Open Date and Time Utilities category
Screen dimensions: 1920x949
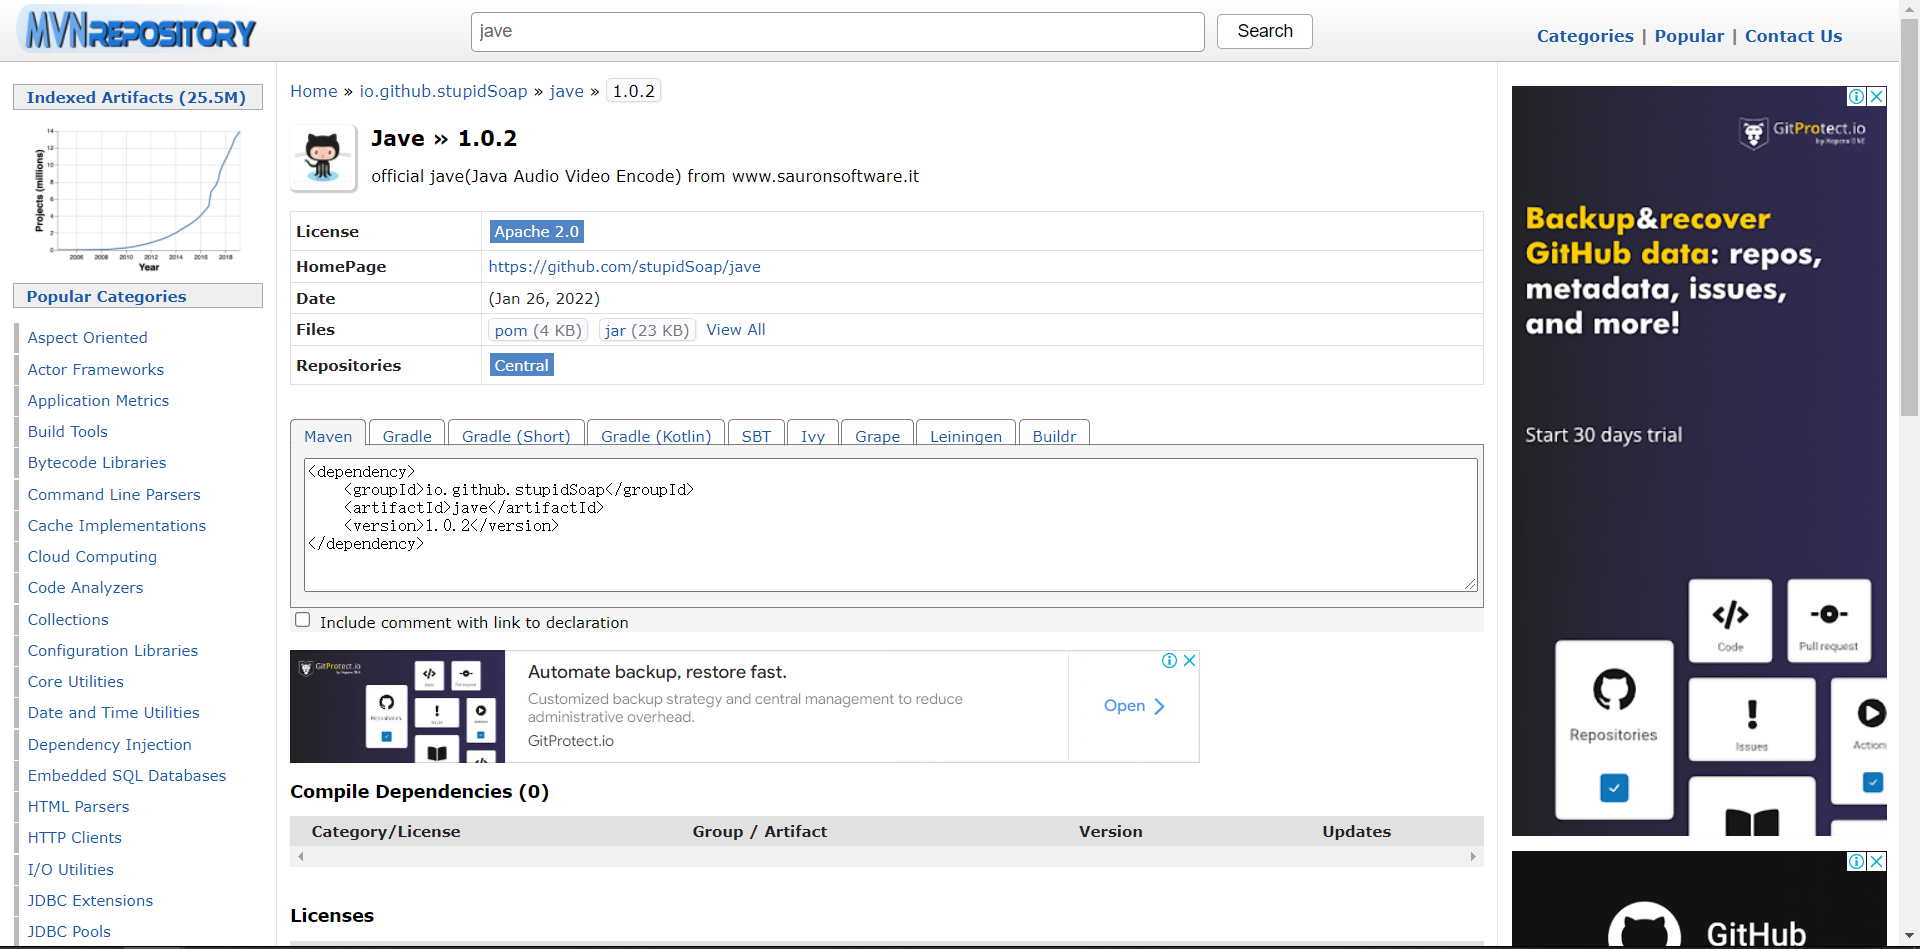tap(114, 713)
